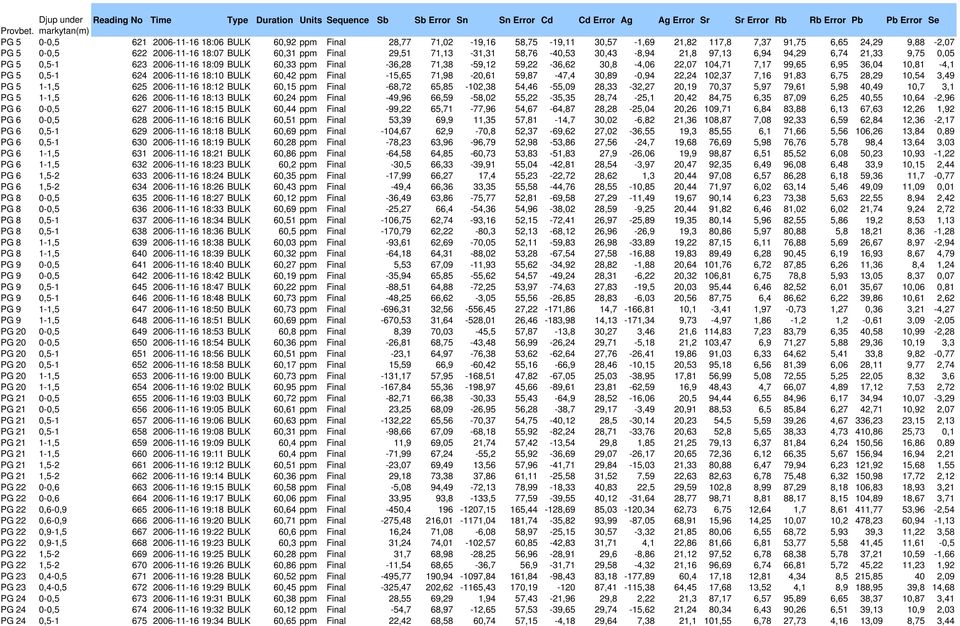Click Ag value -177,89

[639, 576]
